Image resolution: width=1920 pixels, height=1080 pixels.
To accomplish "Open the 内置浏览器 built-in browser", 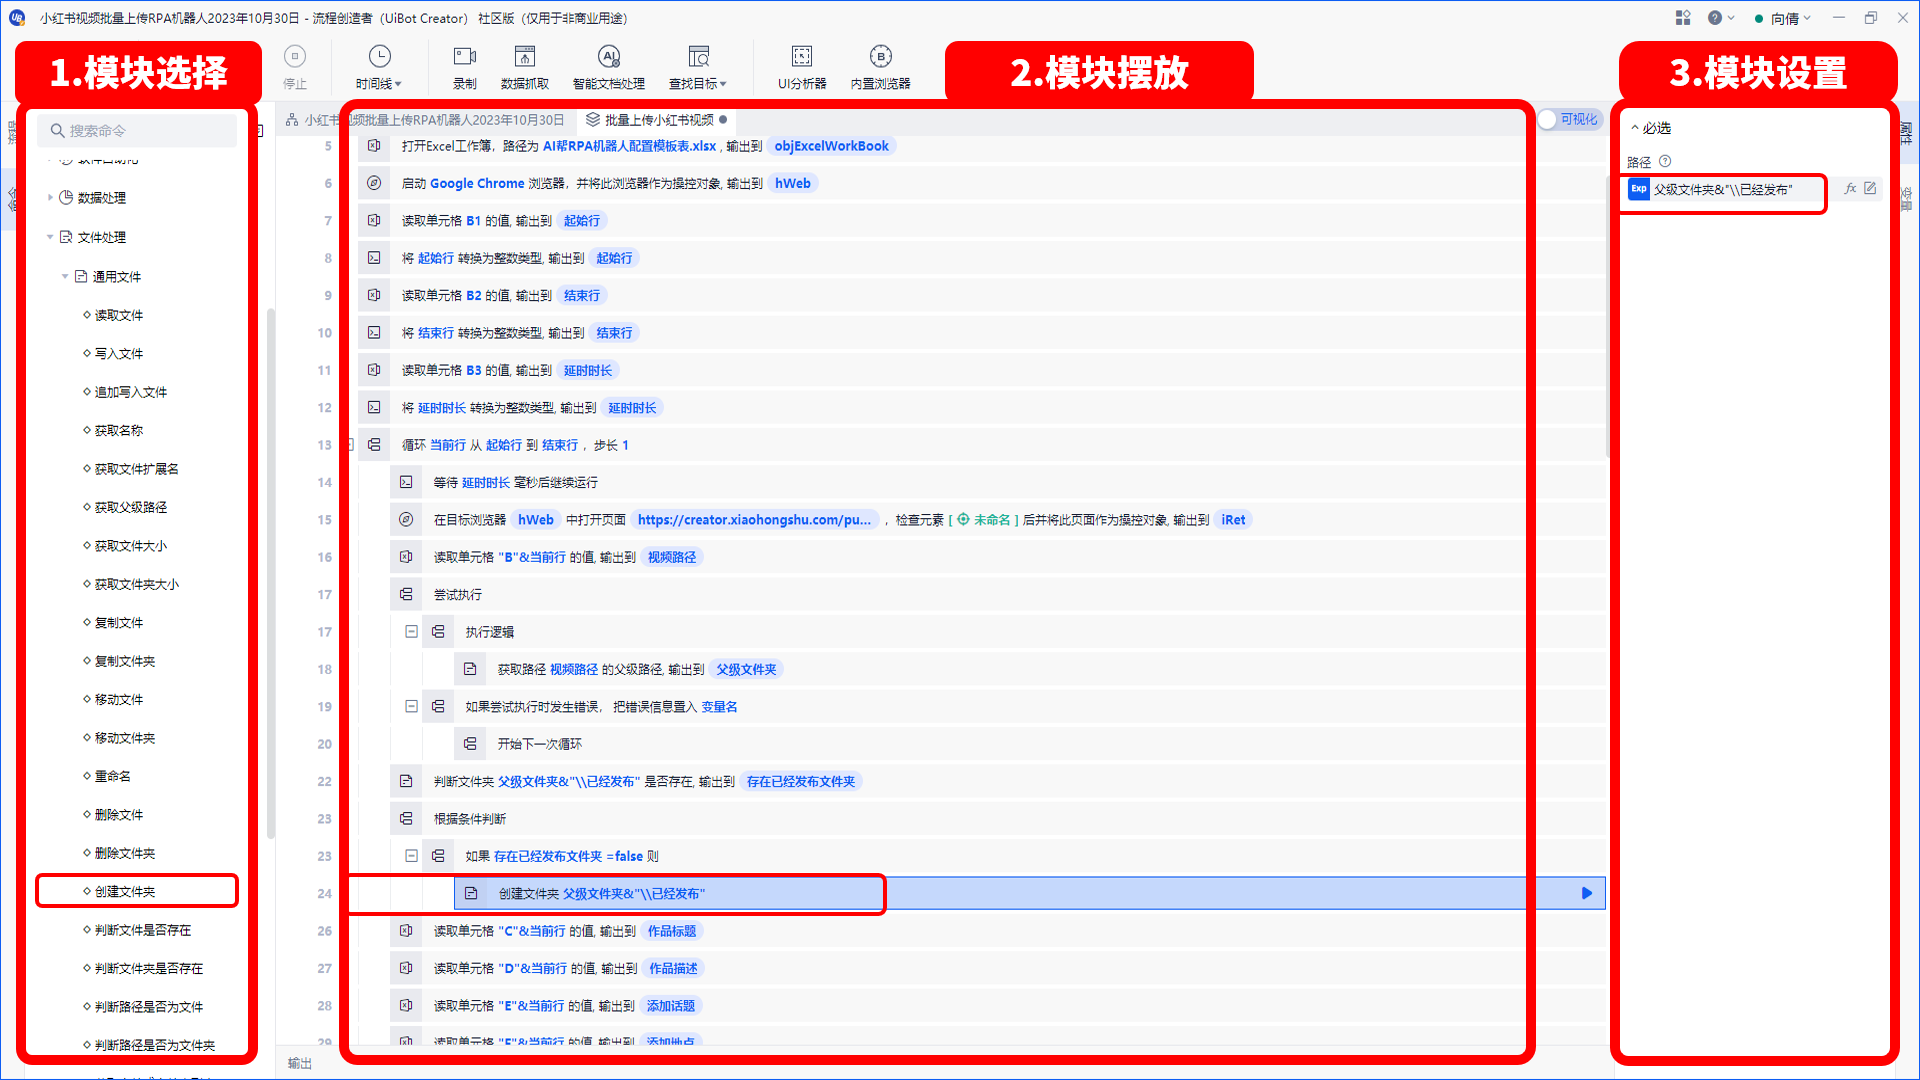I will pos(880,66).
